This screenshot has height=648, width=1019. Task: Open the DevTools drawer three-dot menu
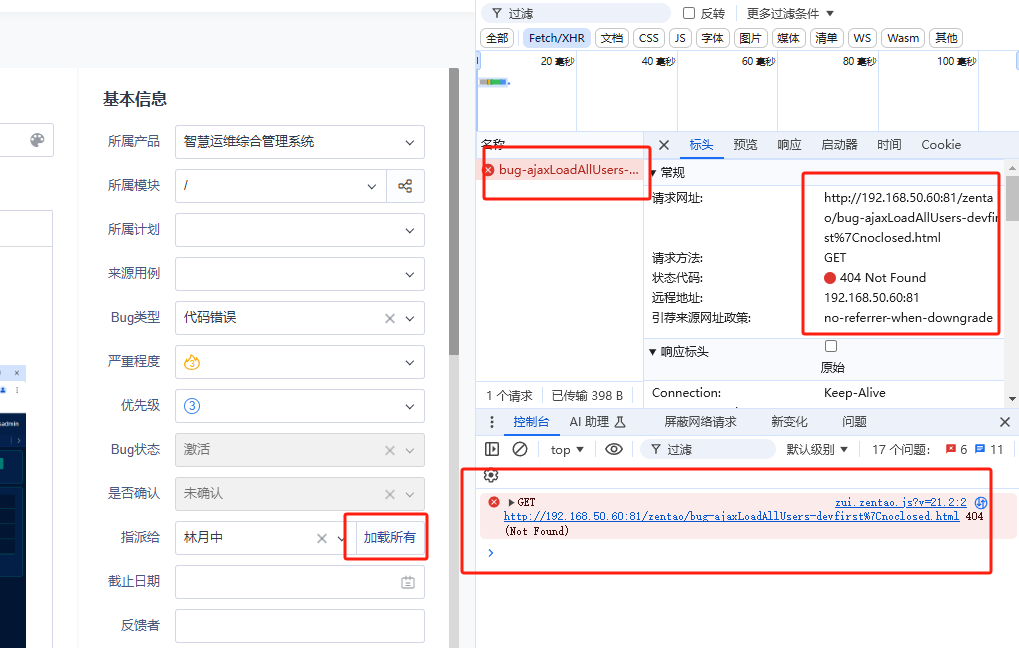pyautogui.click(x=491, y=422)
